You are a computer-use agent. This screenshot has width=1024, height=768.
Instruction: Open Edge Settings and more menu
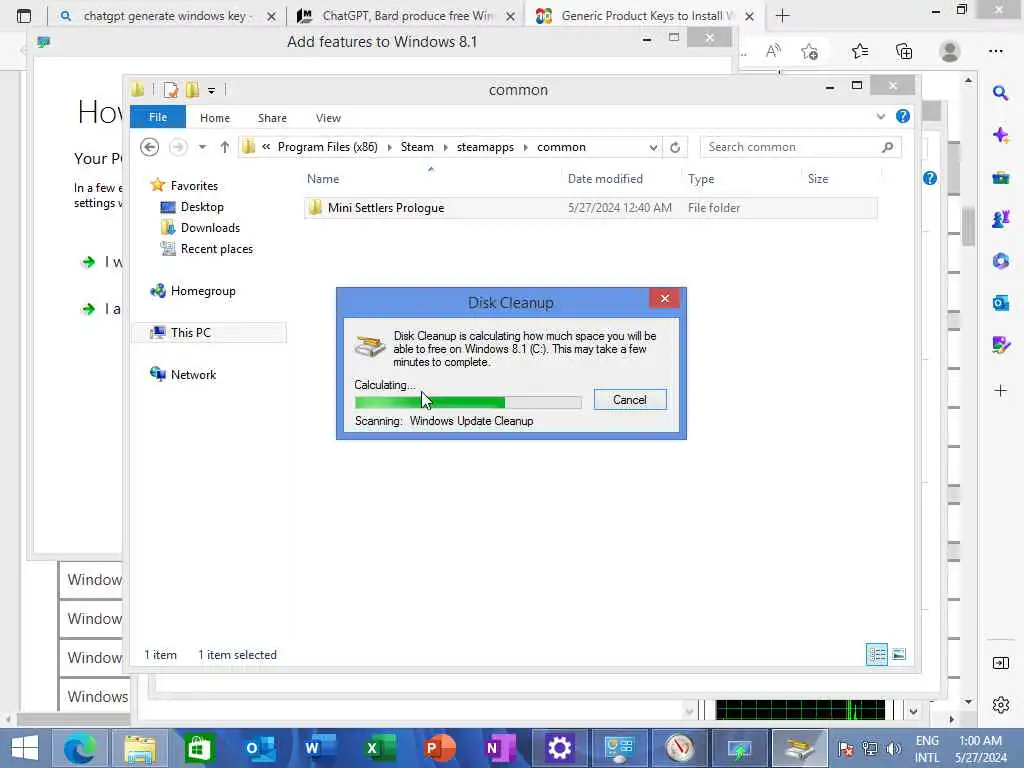995,51
